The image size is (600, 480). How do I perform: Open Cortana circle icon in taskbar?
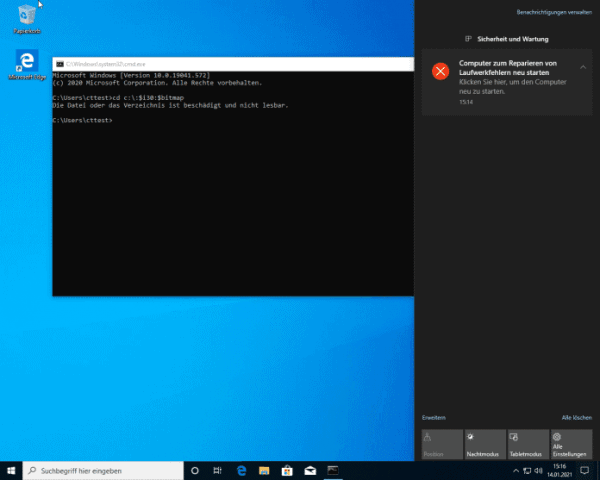coord(195,470)
